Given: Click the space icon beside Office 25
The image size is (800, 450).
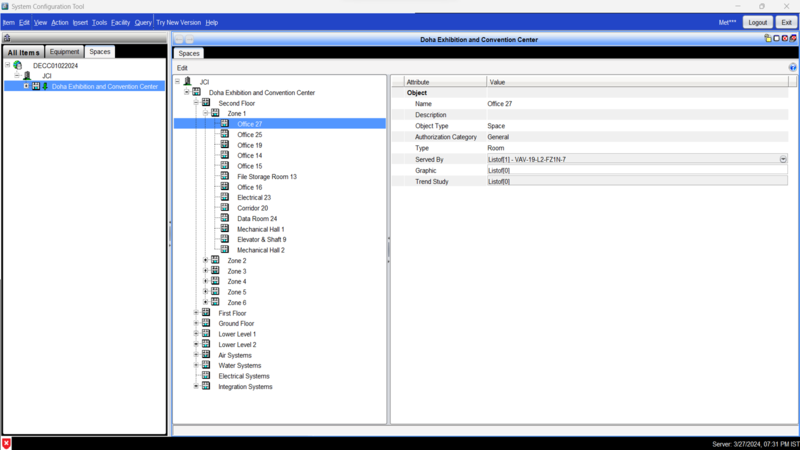Looking at the screenshot, I should tap(225, 135).
